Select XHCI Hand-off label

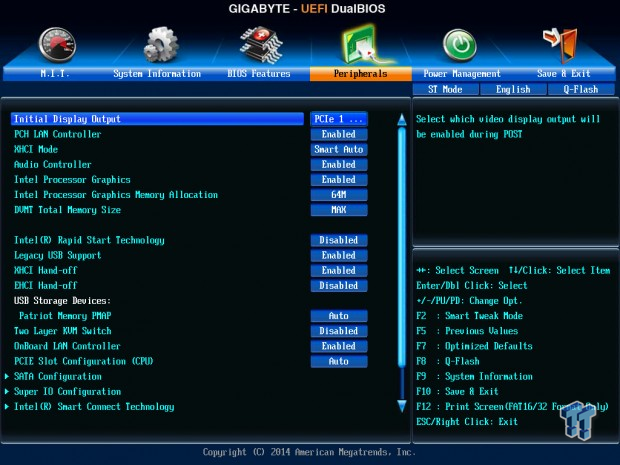(x=45, y=270)
